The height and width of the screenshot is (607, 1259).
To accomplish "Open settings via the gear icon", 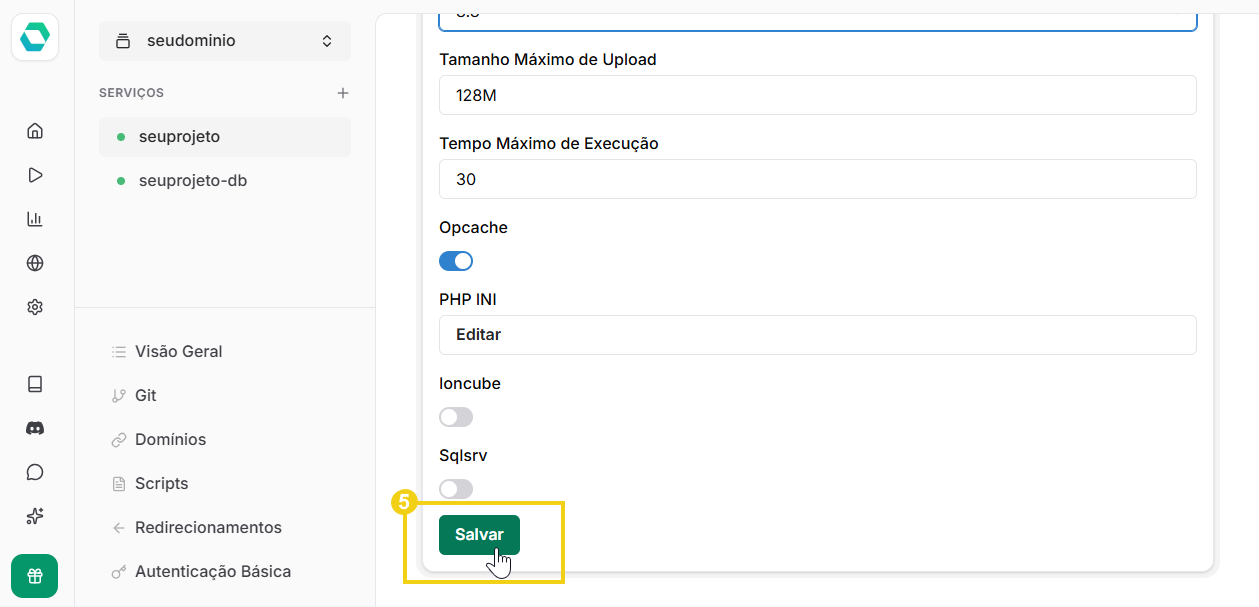I will coord(35,306).
